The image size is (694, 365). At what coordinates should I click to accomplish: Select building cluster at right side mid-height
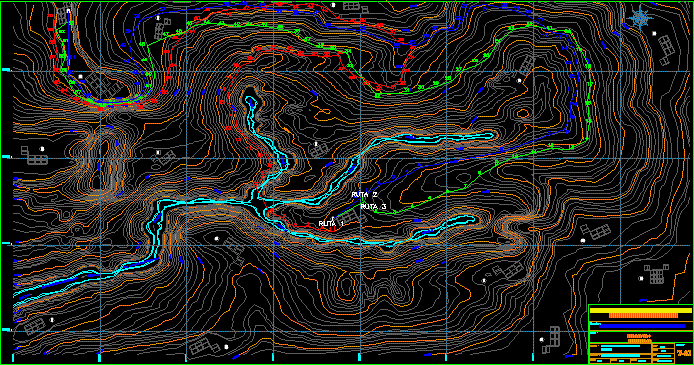point(596,231)
